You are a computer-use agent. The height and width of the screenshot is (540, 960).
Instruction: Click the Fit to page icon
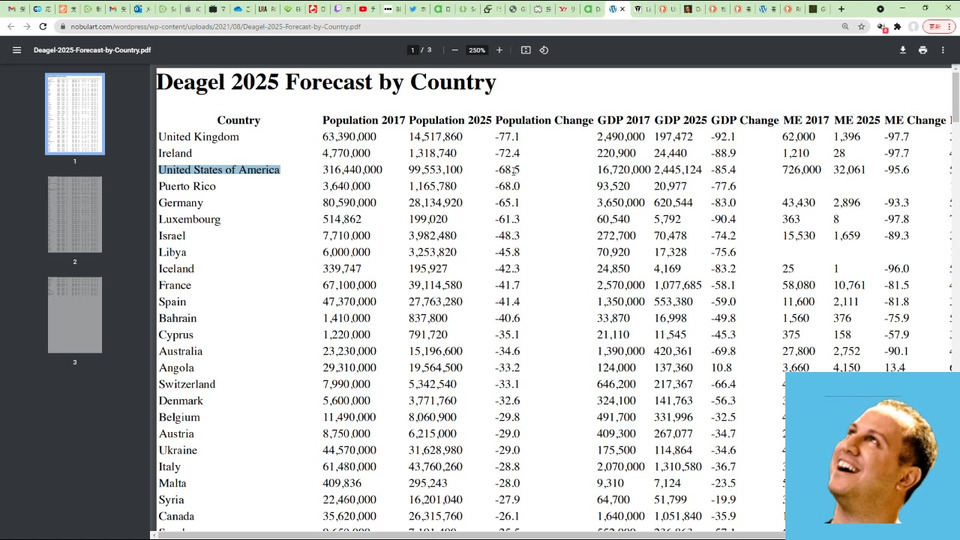tap(526, 50)
